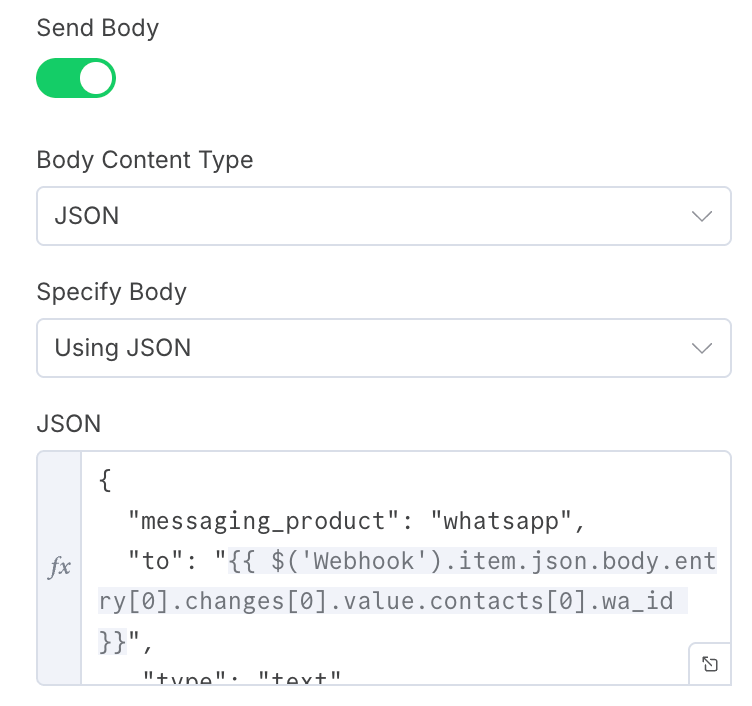The image size is (752, 706).
Task: Open the Specify Body dropdown showing Using JSON
Action: click(x=384, y=348)
